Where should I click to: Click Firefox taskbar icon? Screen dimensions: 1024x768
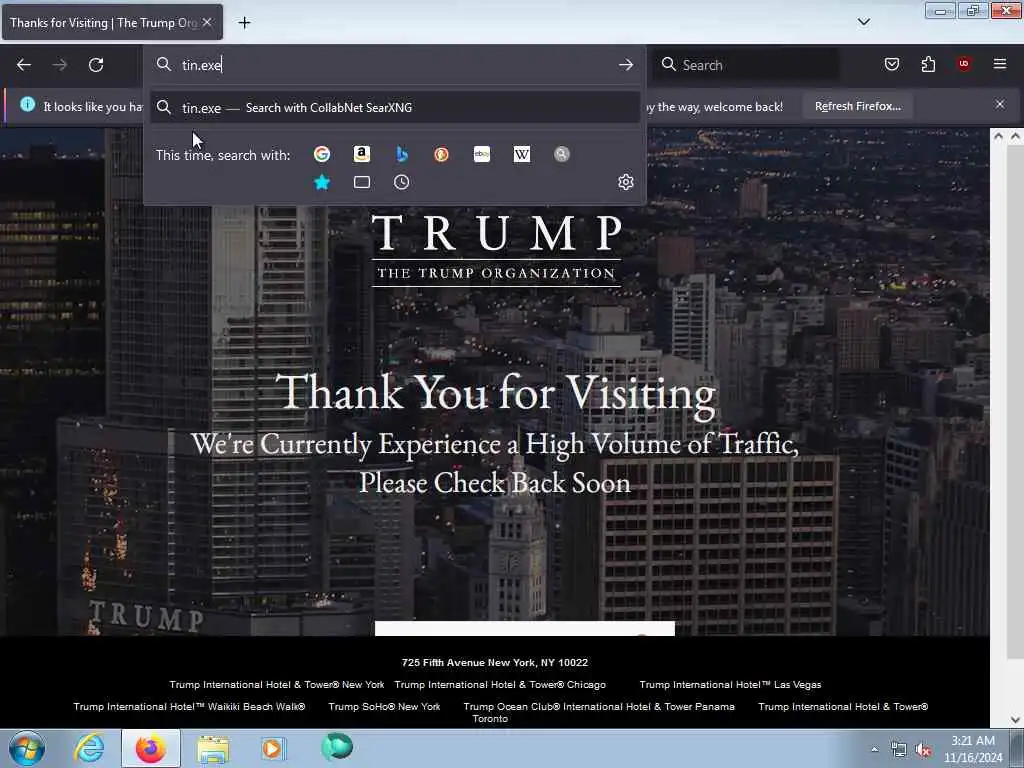tap(151, 748)
